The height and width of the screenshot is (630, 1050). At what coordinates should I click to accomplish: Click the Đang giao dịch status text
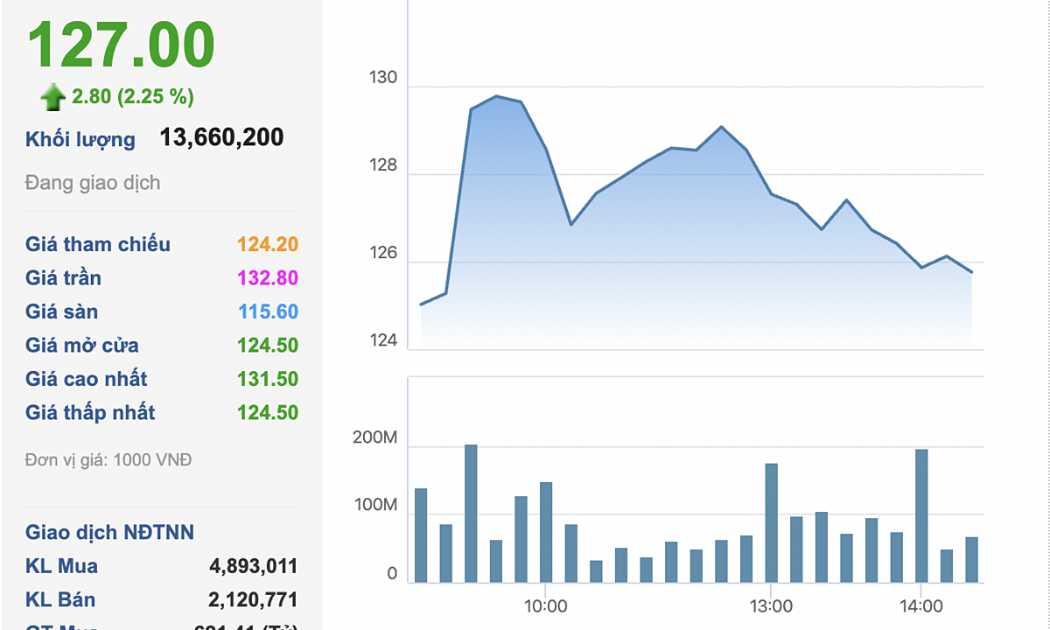click(x=92, y=183)
